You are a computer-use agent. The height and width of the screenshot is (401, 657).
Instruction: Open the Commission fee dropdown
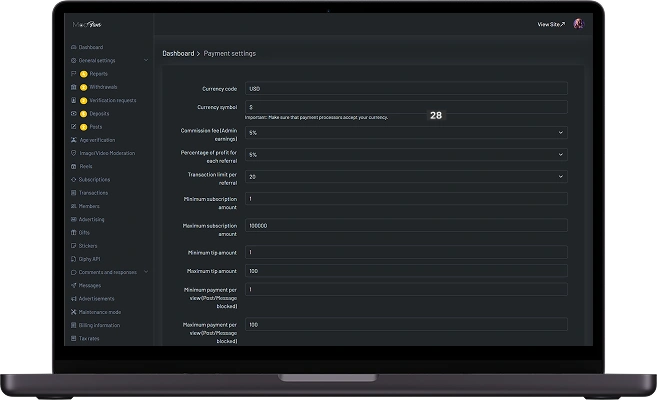click(406, 133)
